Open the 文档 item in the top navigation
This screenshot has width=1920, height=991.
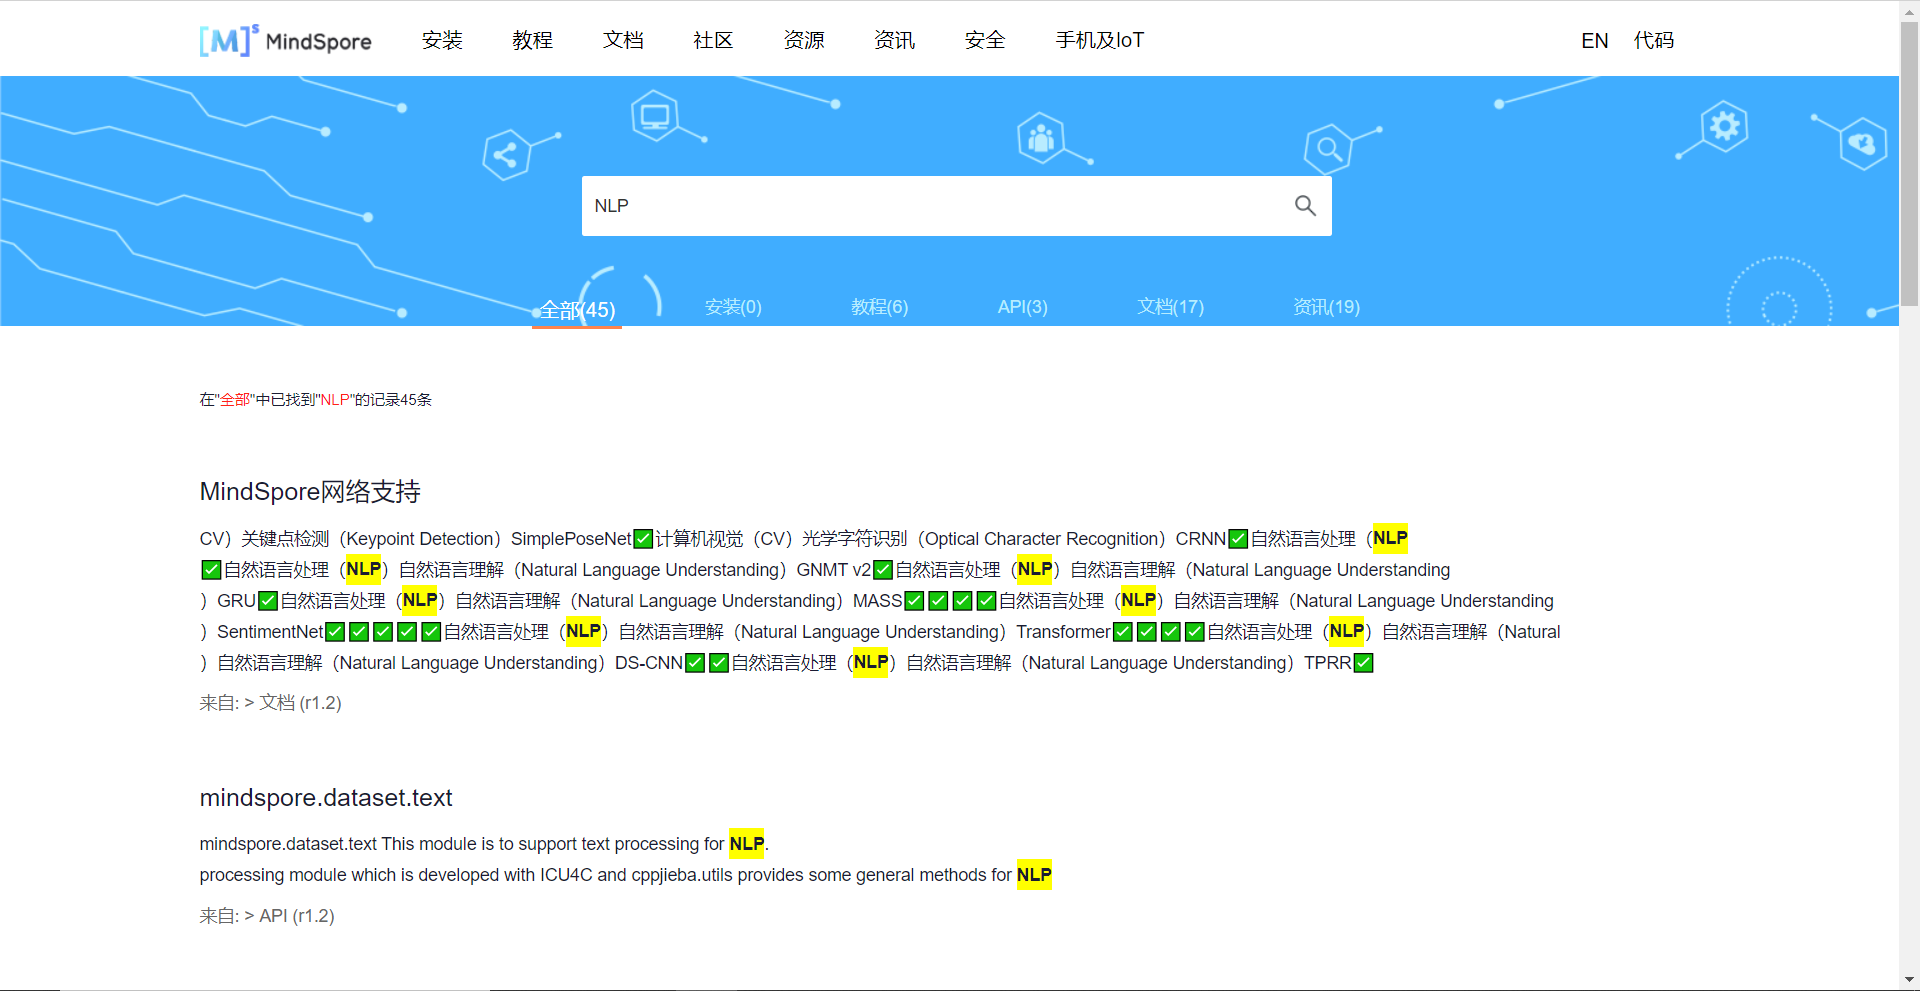[x=623, y=40]
